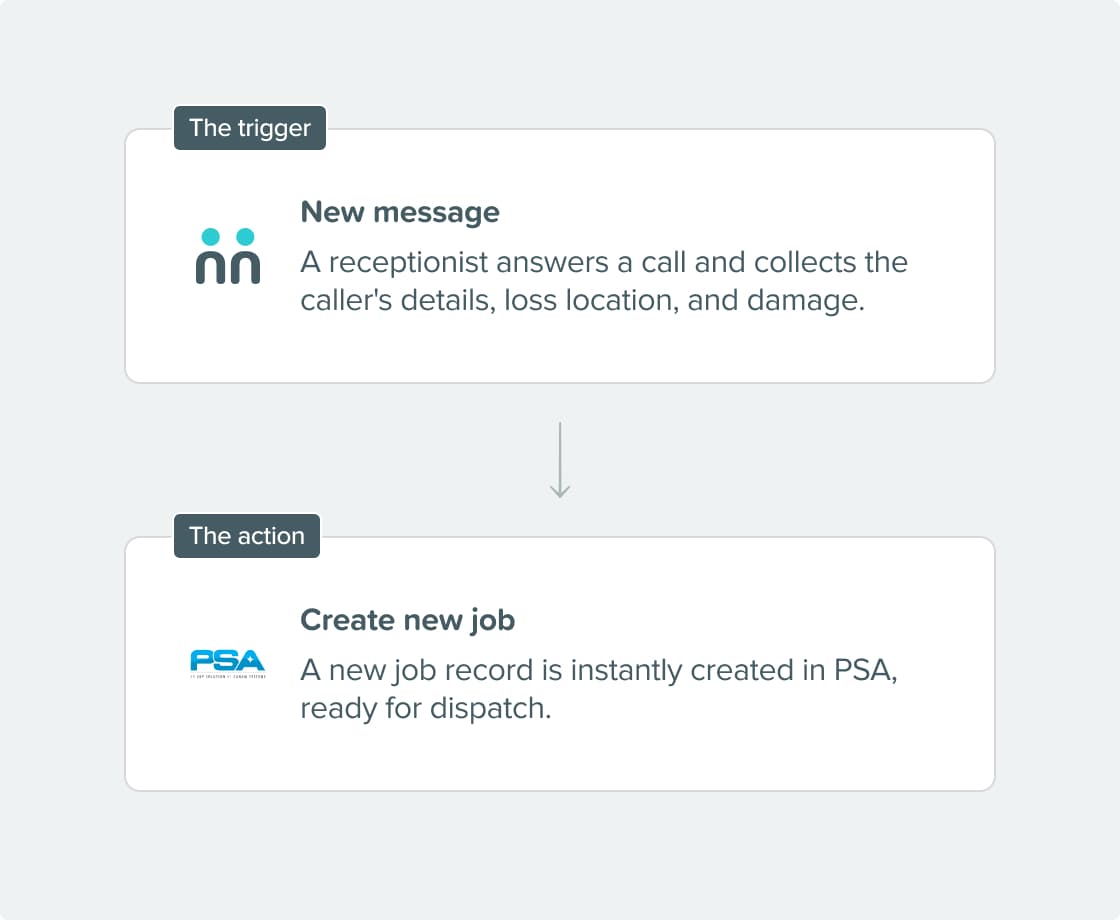Click the blue PSA logo
The width and height of the screenshot is (1120, 920).
click(228, 660)
